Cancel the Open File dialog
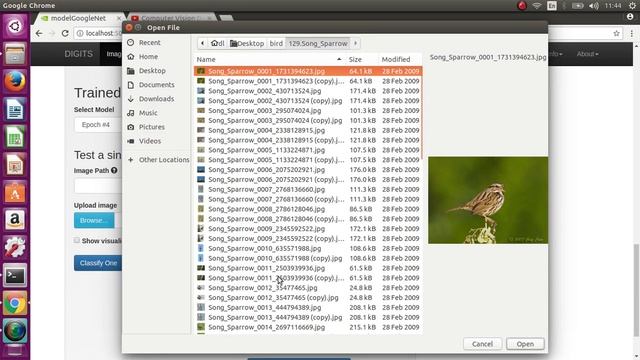The width and height of the screenshot is (640, 360). (482, 344)
